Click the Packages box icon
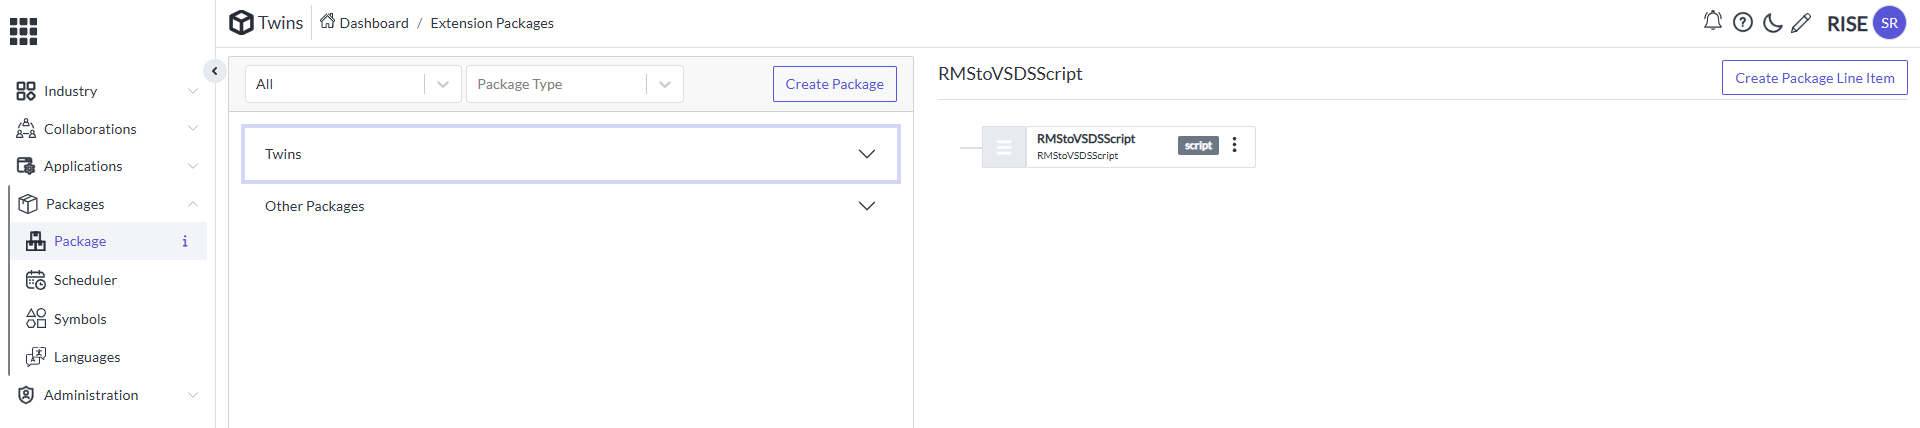This screenshot has height=428, width=1920. pyautogui.click(x=28, y=204)
